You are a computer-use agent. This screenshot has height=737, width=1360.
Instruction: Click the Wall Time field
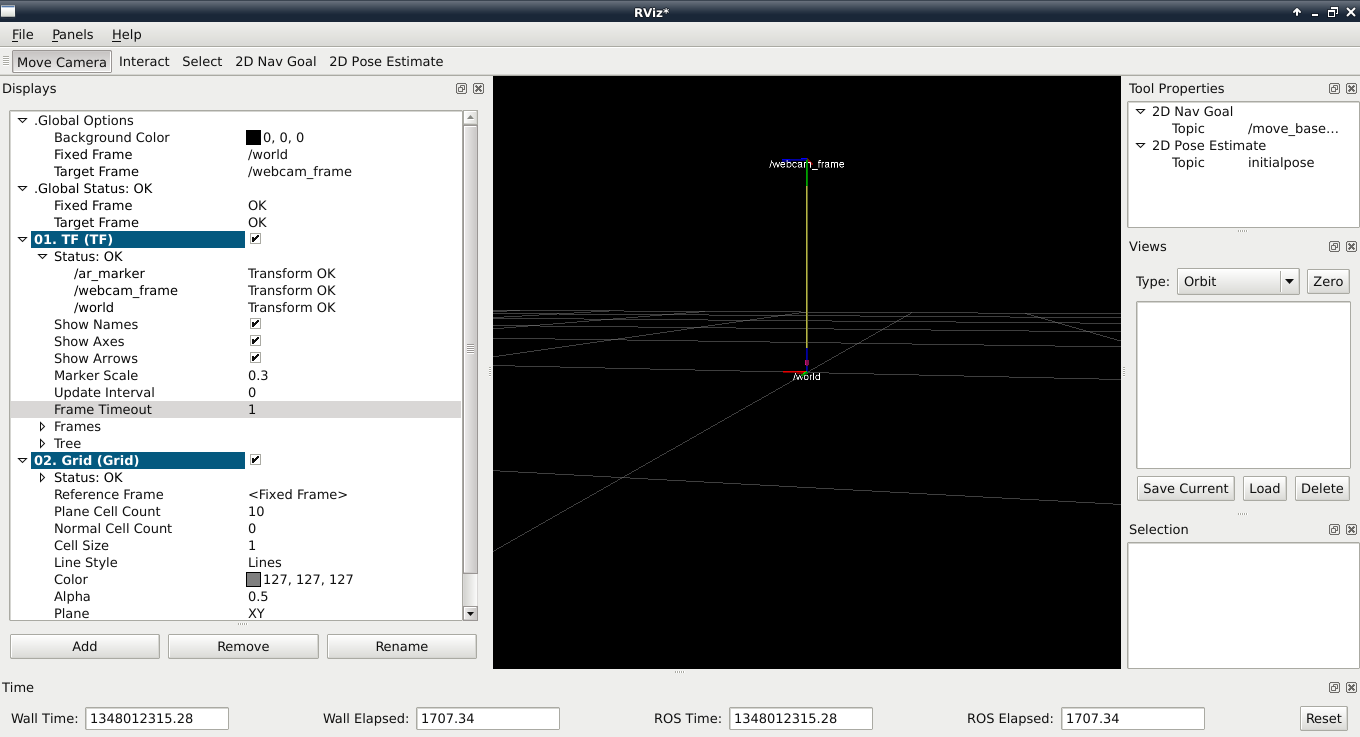[x=157, y=719]
